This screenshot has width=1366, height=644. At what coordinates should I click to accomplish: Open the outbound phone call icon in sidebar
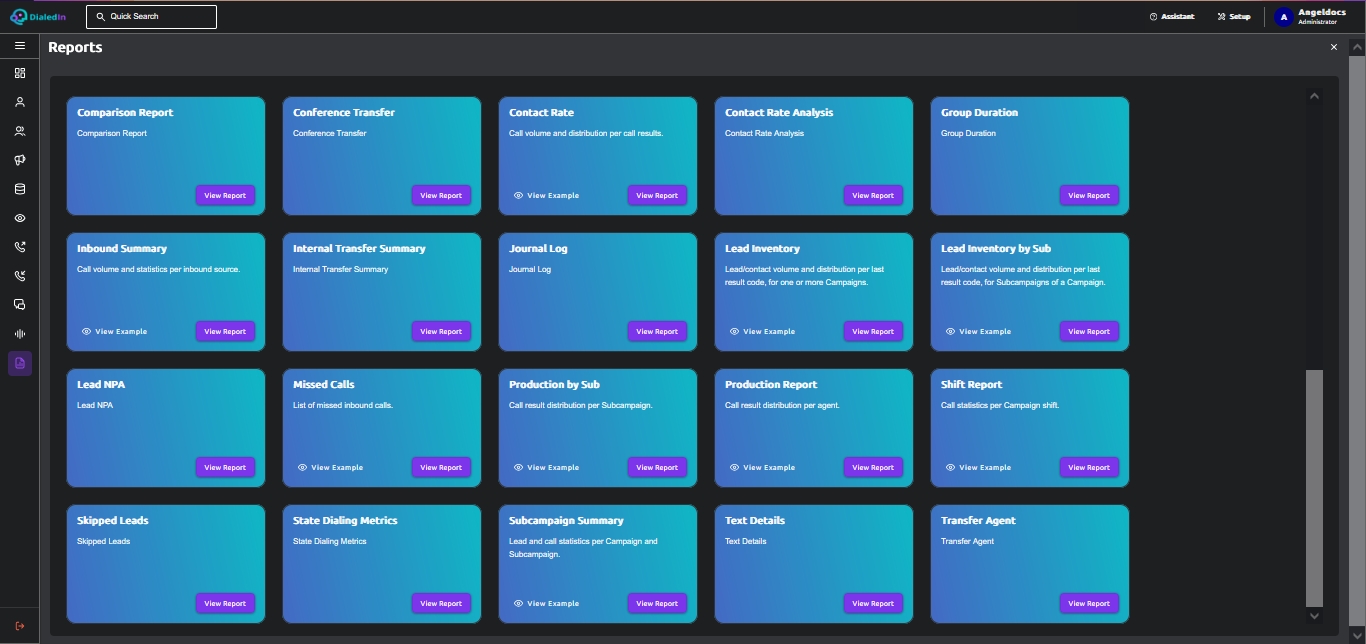pos(20,247)
